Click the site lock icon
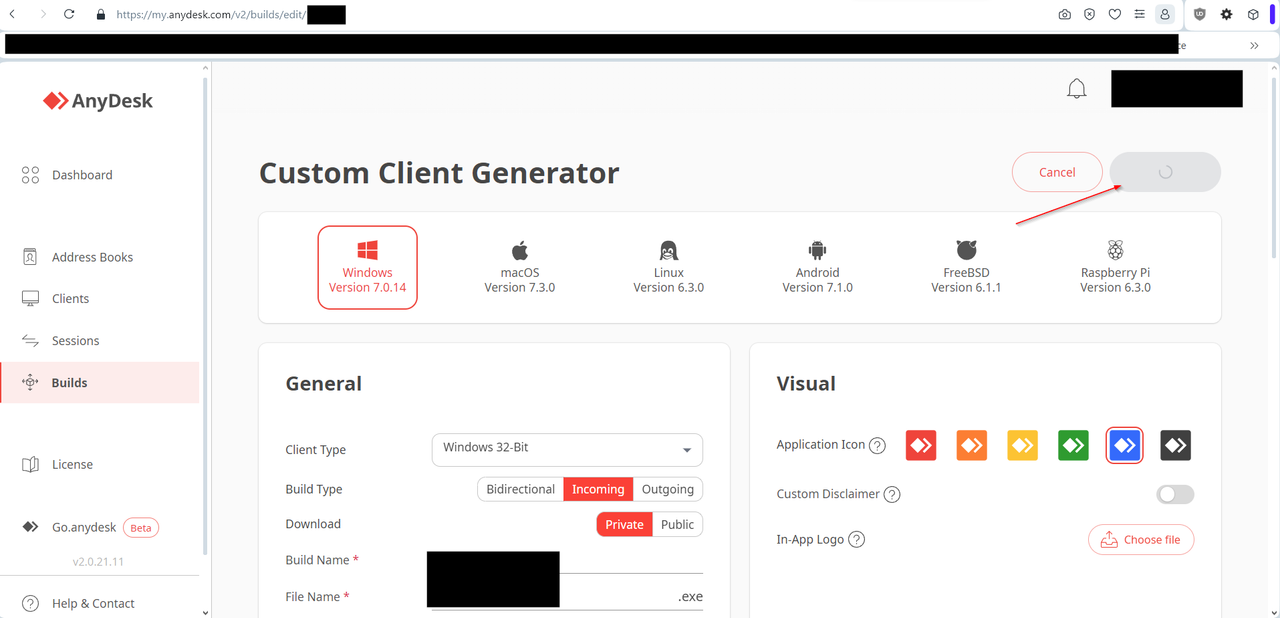The width and height of the screenshot is (1280, 618). (x=100, y=15)
